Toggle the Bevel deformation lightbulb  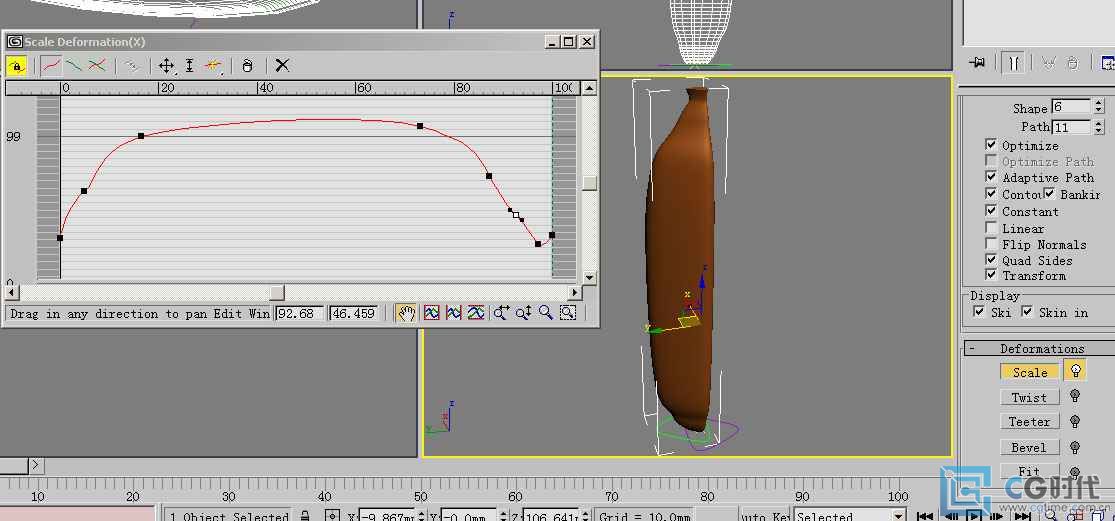pos(1075,446)
